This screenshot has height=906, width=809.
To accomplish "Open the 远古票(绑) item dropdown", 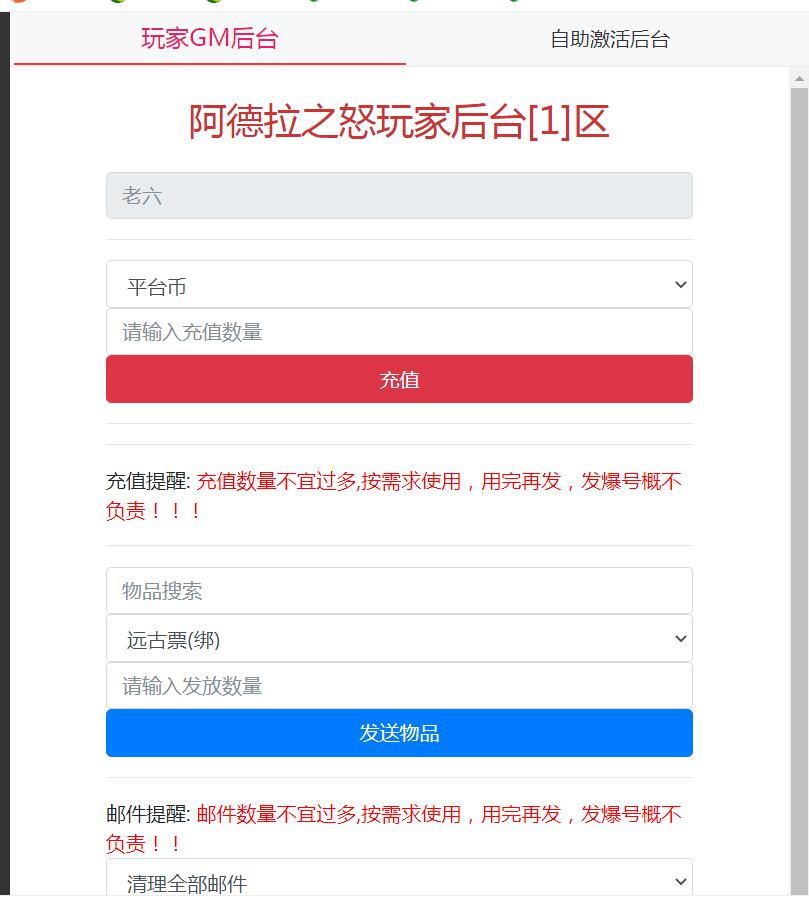I will (x=399, y=639).
